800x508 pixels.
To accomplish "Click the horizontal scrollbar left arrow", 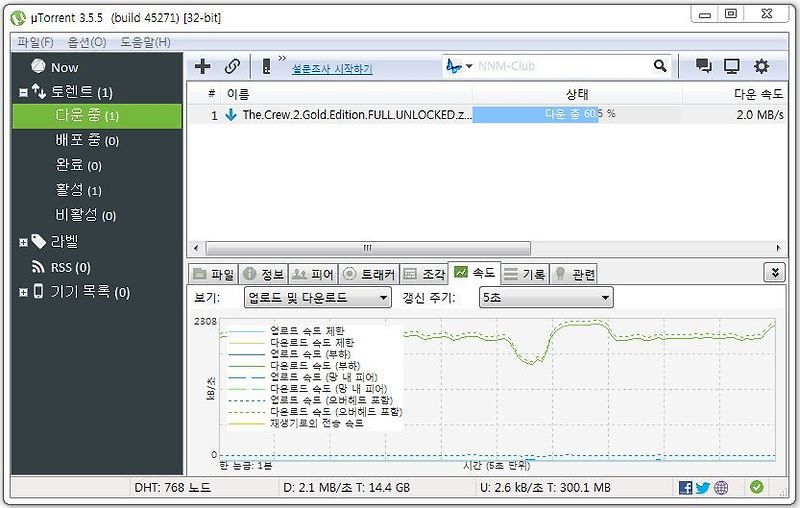I will (196, 248).
